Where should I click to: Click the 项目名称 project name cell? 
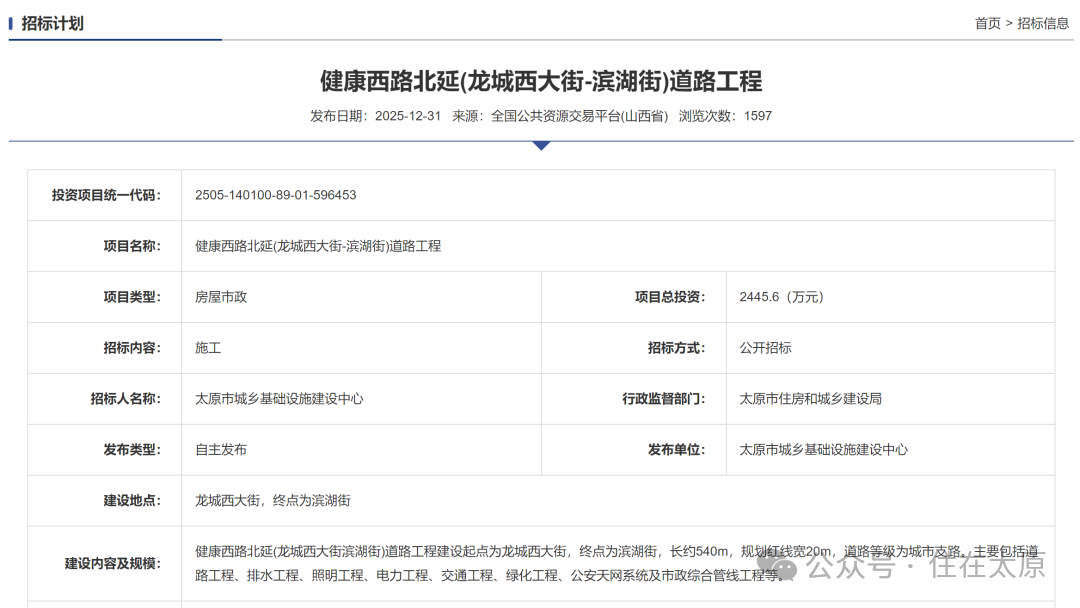(x=320, y=246)
